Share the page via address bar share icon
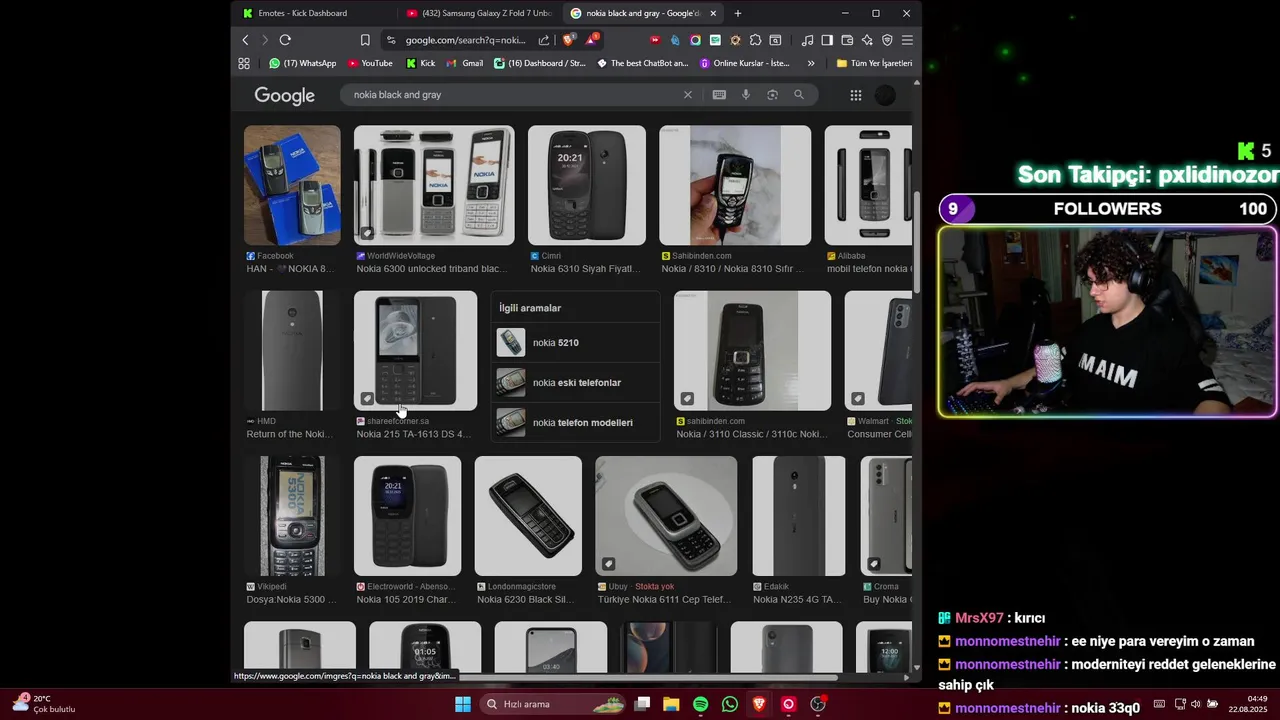Screen dimensions: 1280x720 tap(544, 40)
